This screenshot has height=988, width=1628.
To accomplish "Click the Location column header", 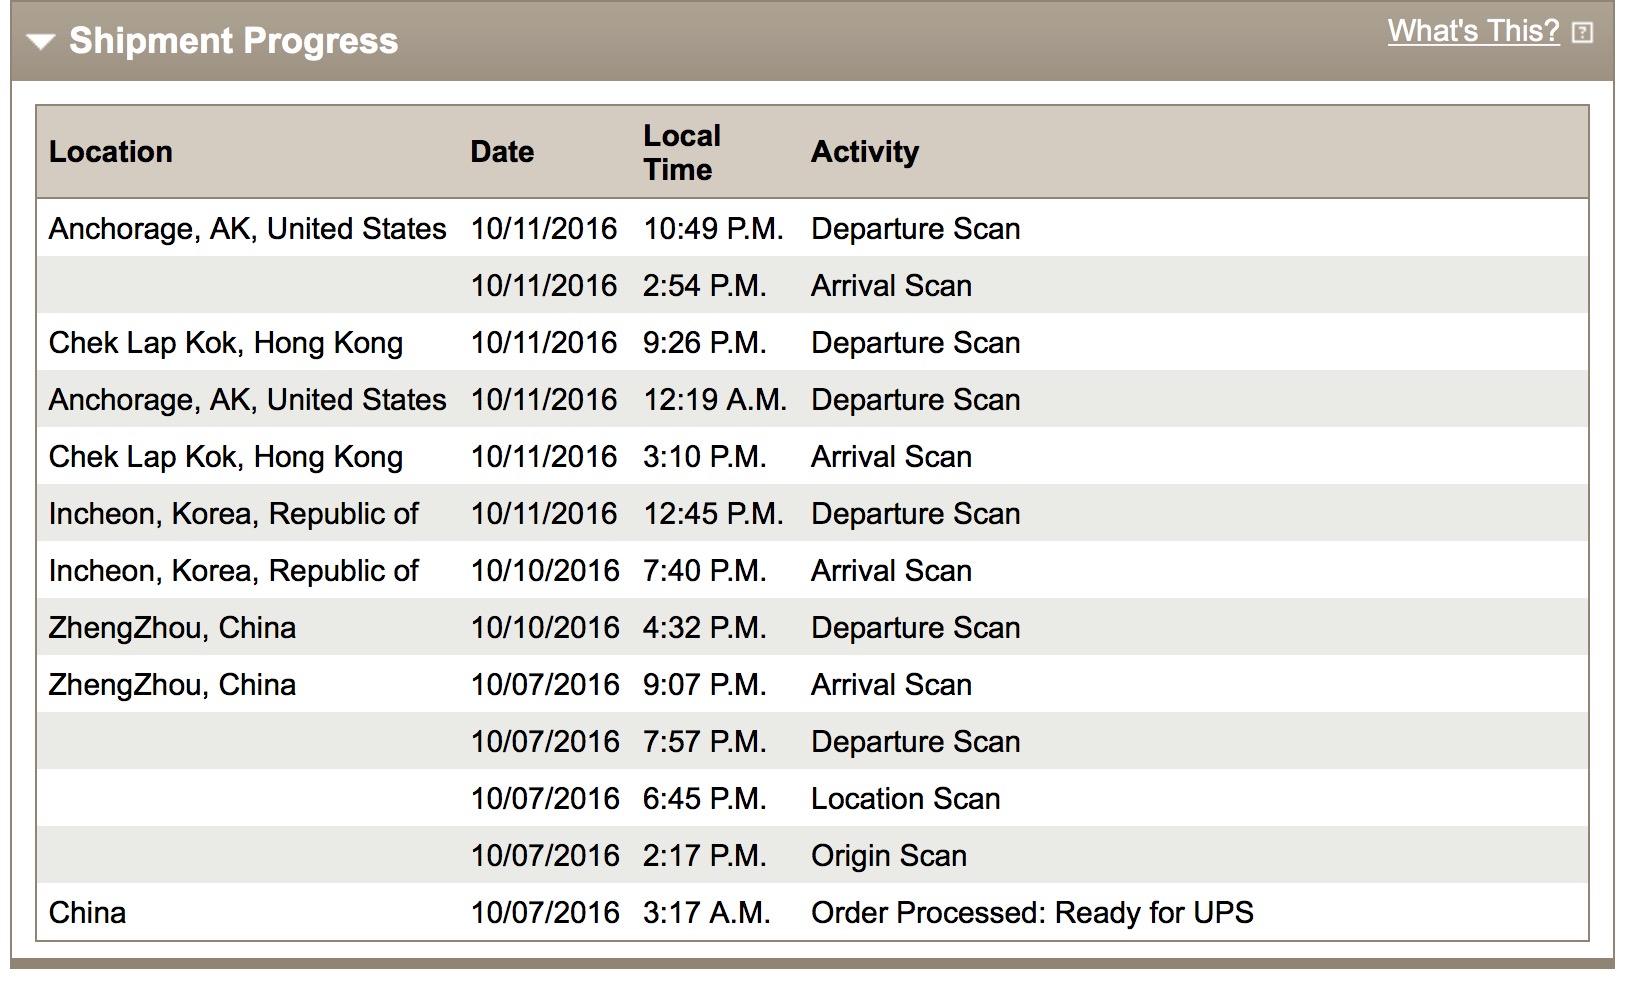I will point(111,152).
